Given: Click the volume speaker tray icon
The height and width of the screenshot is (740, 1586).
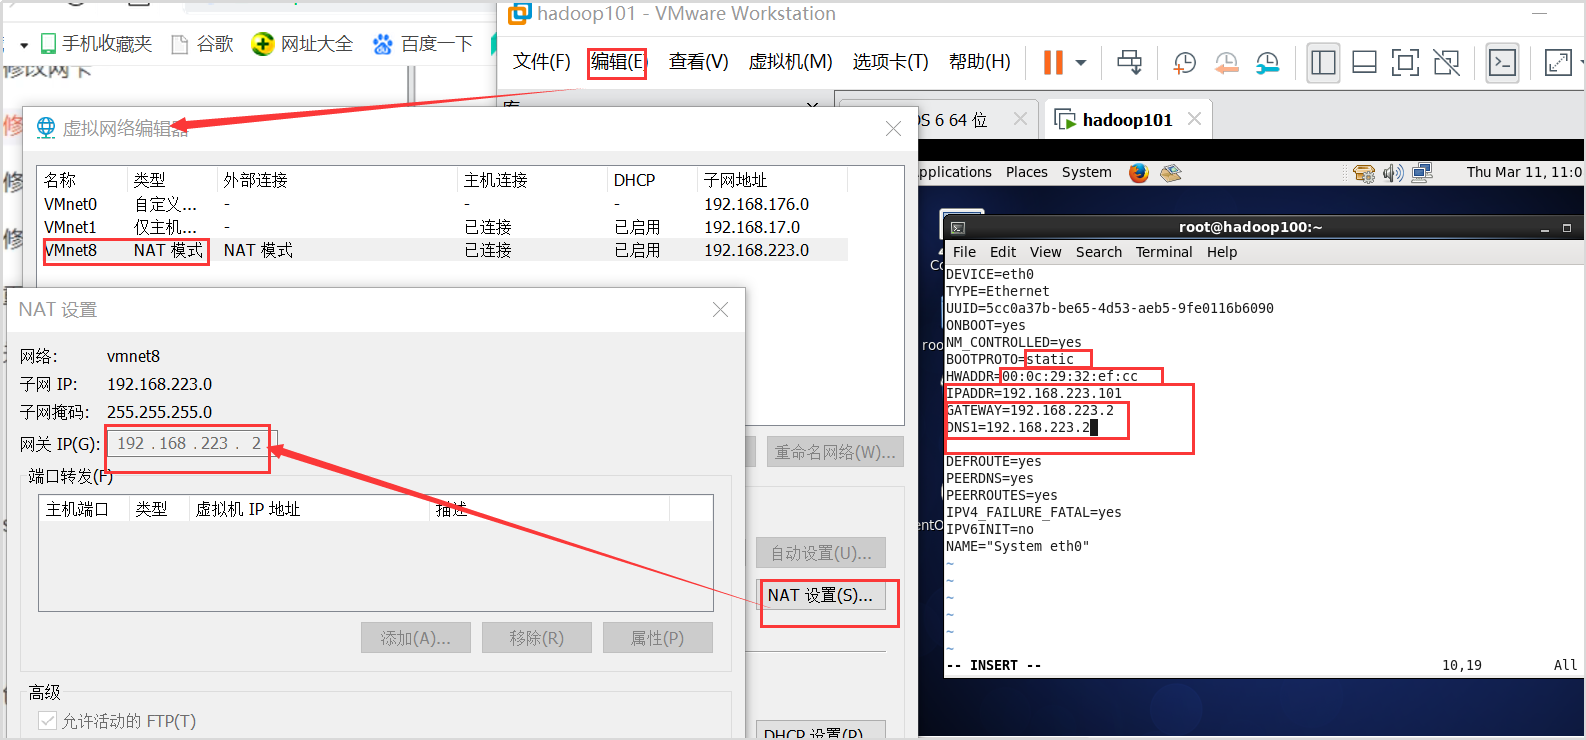Looking at the screenshot, I should tap(1393, 173).
